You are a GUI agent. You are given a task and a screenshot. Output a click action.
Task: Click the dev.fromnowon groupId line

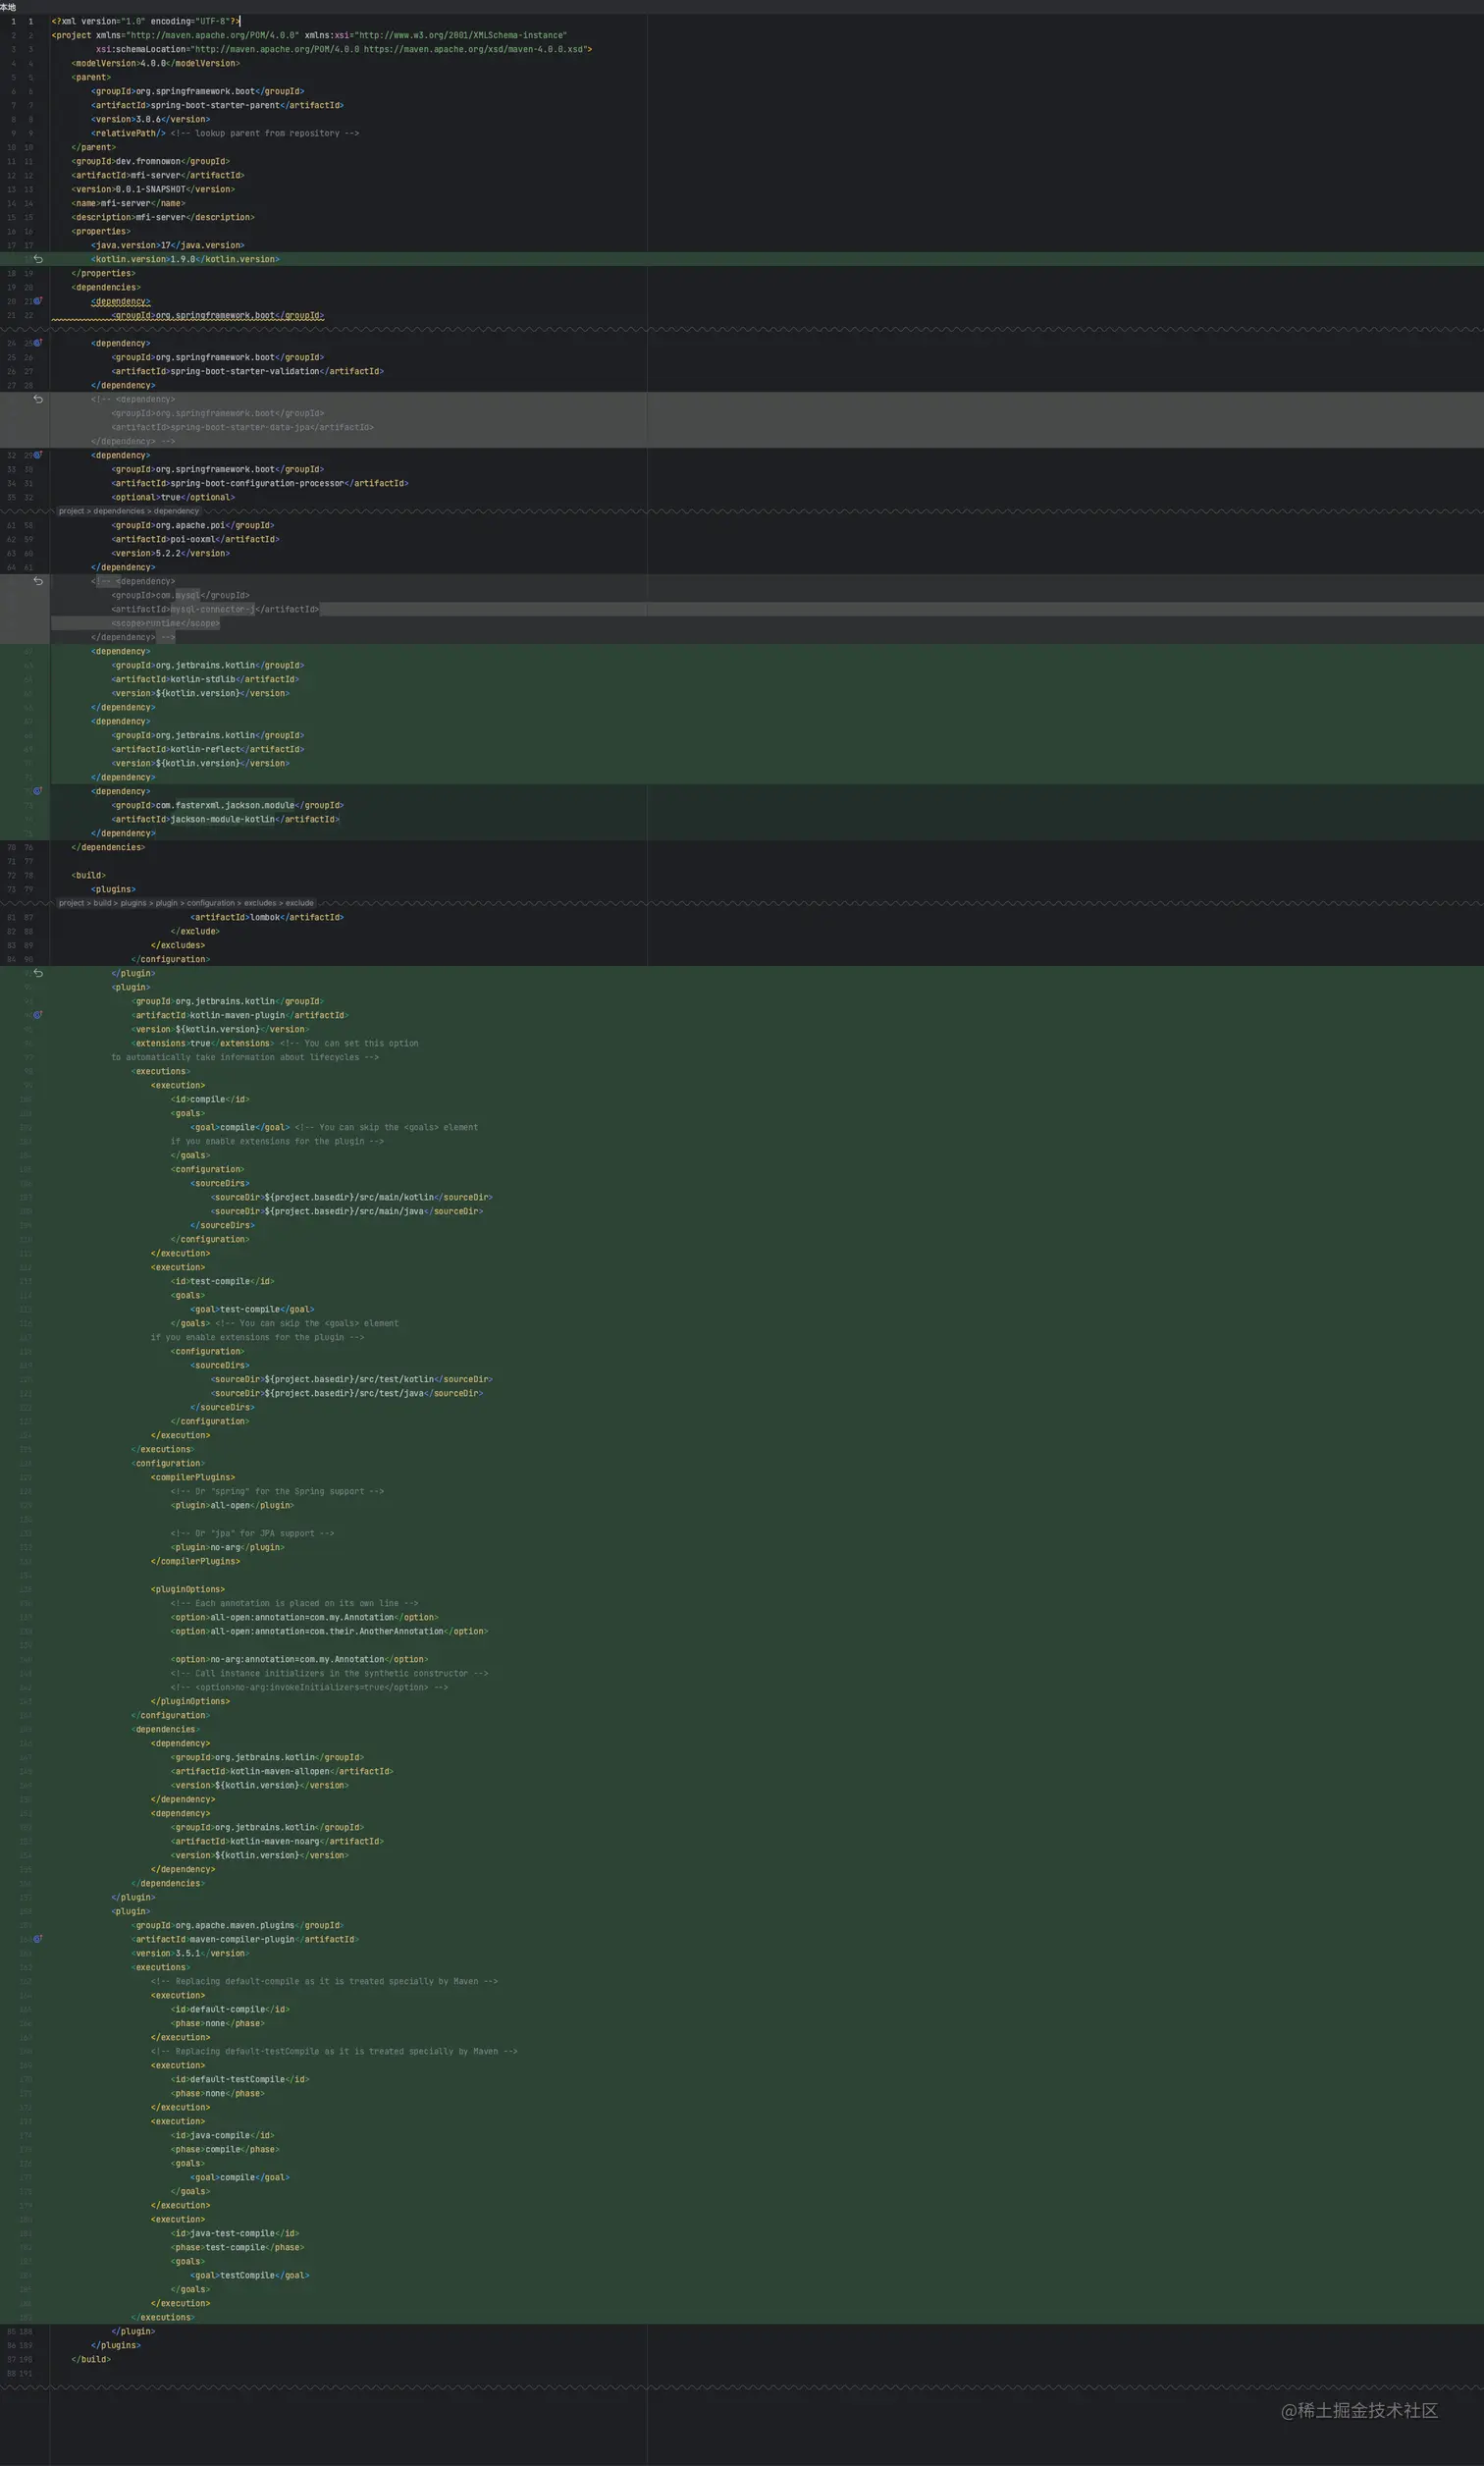click(150, 161)
